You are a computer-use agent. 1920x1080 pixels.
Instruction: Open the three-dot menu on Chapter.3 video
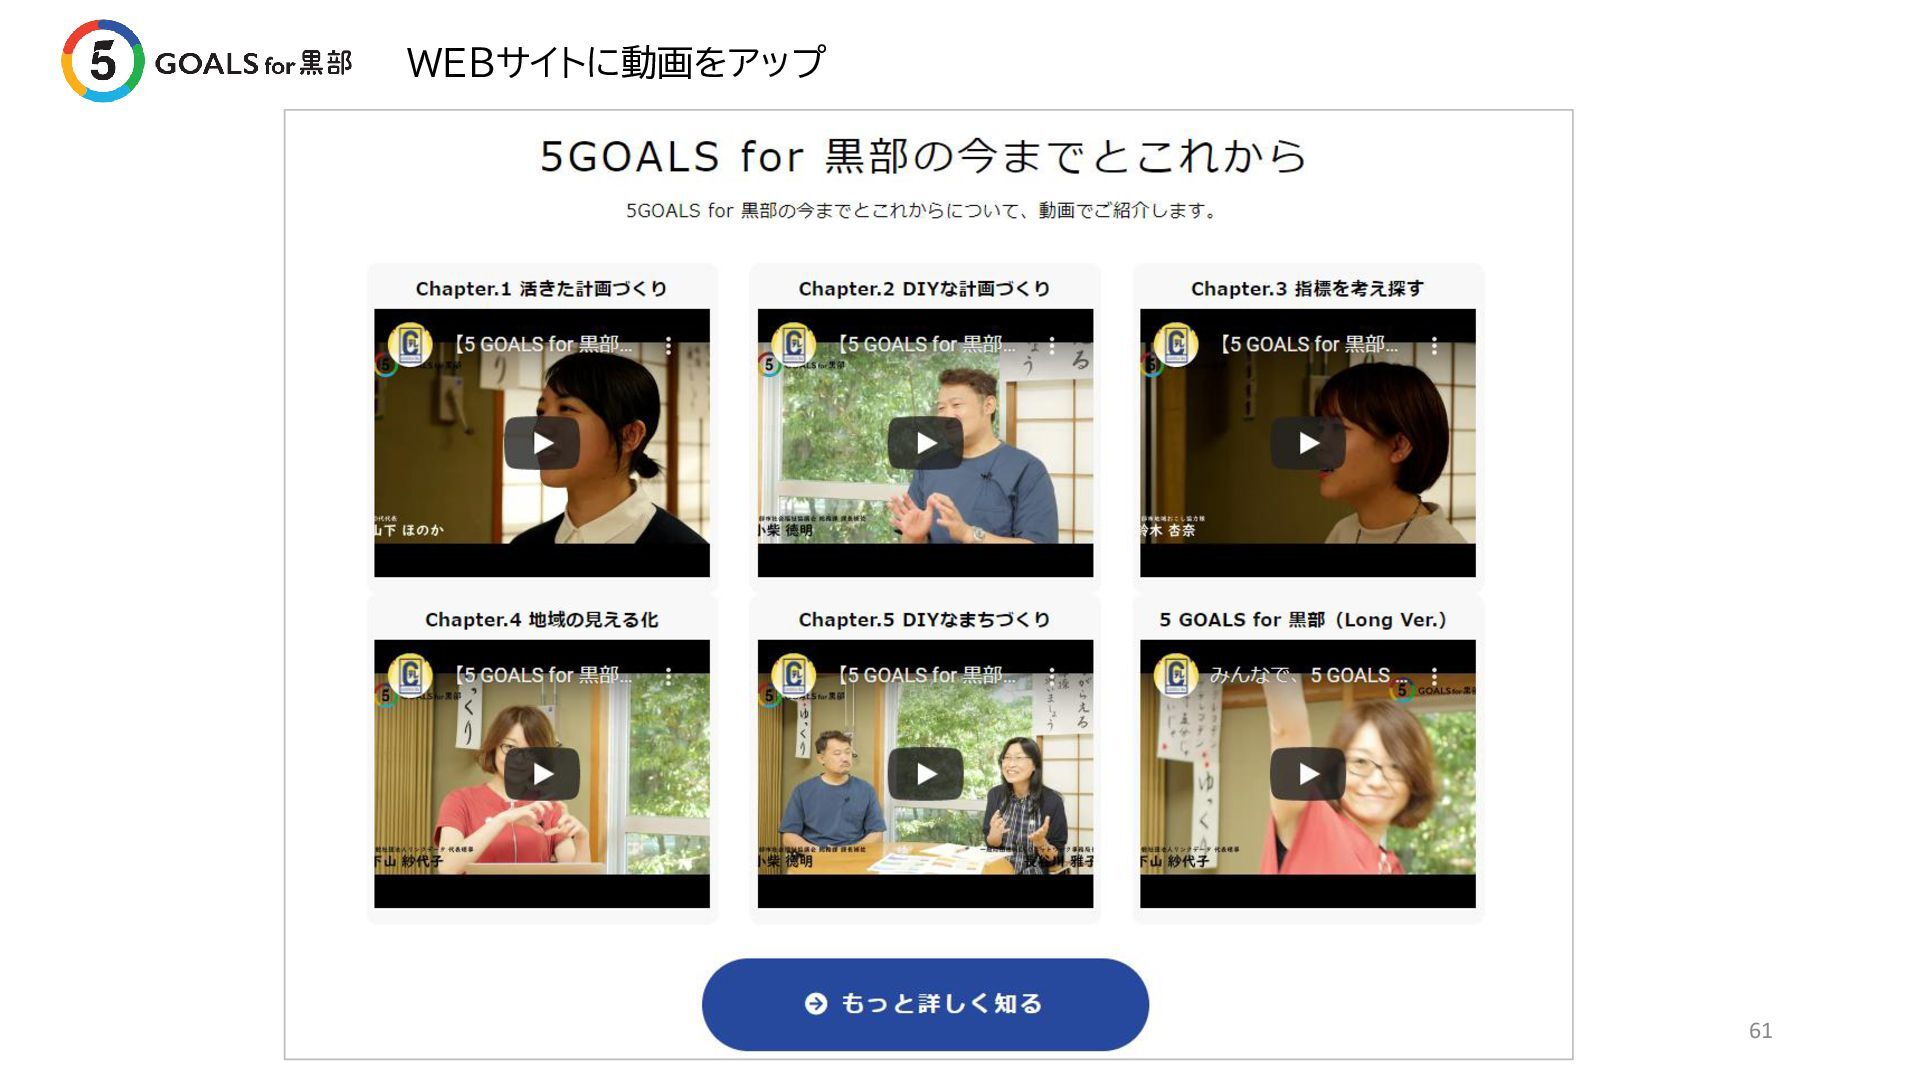(x=1434, y=345)
